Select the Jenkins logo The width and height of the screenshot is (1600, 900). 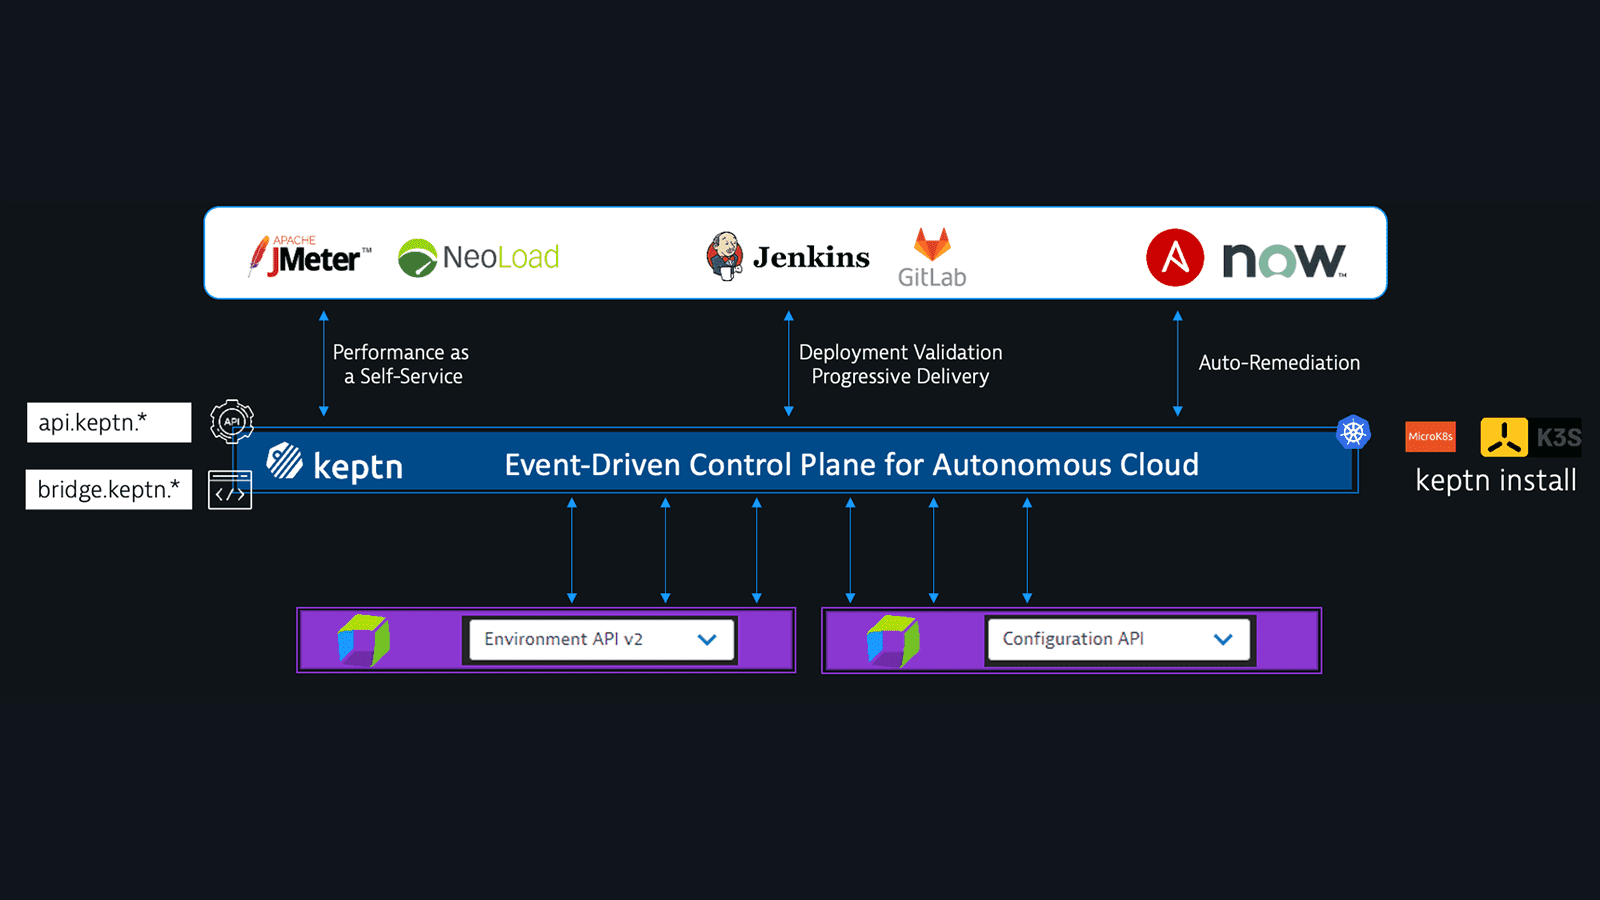click(787, 257)
